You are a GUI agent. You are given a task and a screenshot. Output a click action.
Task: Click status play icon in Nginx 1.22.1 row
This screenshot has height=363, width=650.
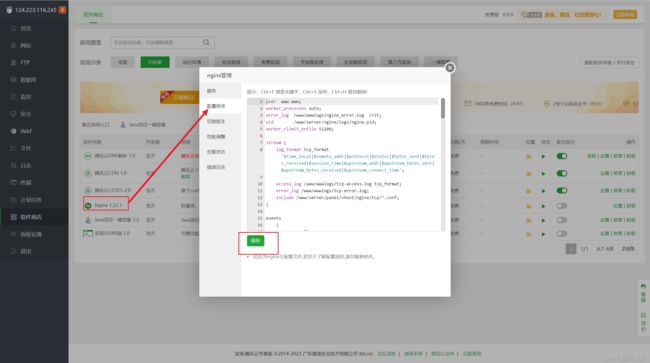point(543,206)
